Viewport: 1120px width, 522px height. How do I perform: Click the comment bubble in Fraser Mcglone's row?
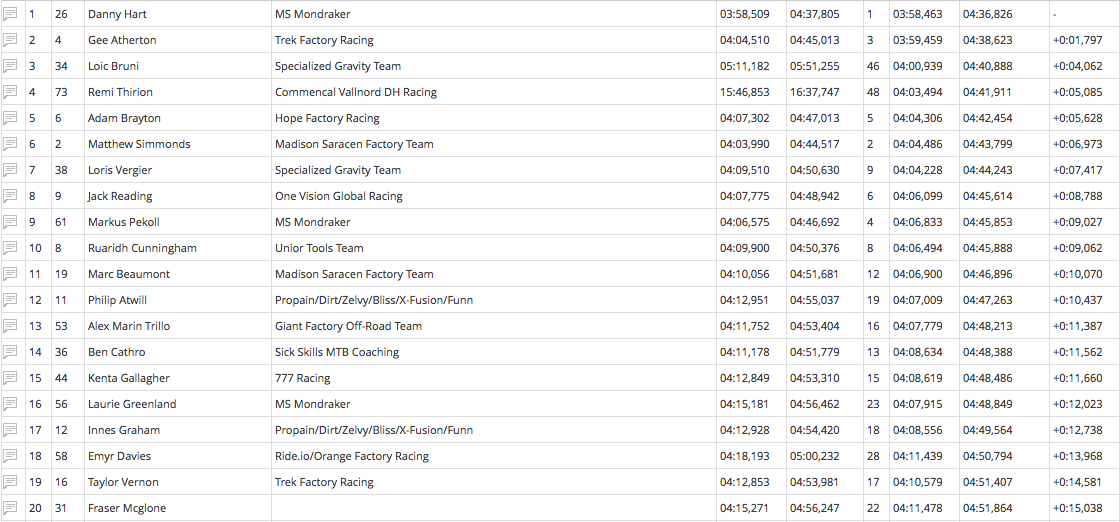pyautogui.click(x=11, y=508)
